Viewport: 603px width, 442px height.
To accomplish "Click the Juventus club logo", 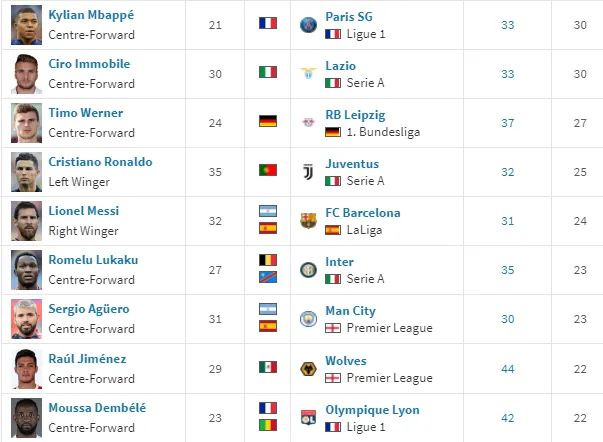I will pos(308,172).
